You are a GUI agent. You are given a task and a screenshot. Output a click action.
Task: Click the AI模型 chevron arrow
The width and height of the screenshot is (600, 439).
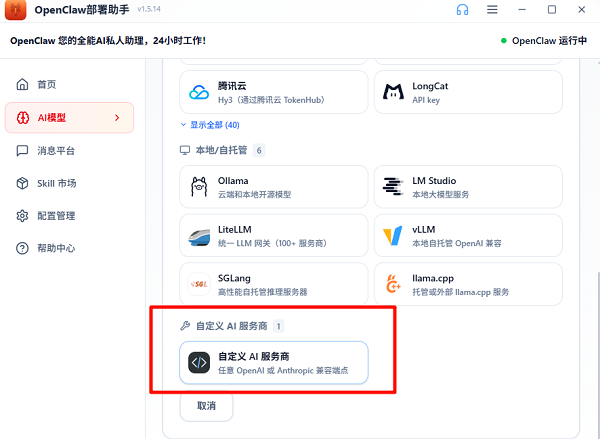pos(117,118)
